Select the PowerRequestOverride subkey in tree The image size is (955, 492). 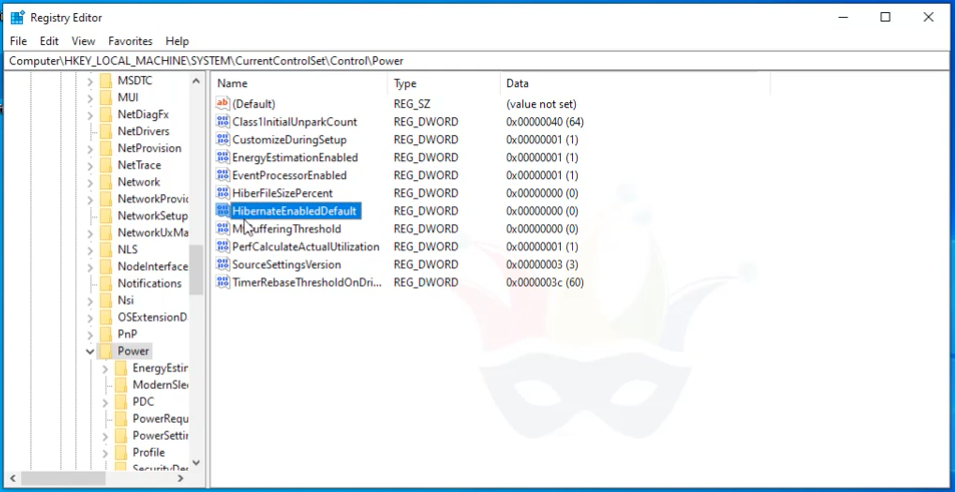[160, 419]
